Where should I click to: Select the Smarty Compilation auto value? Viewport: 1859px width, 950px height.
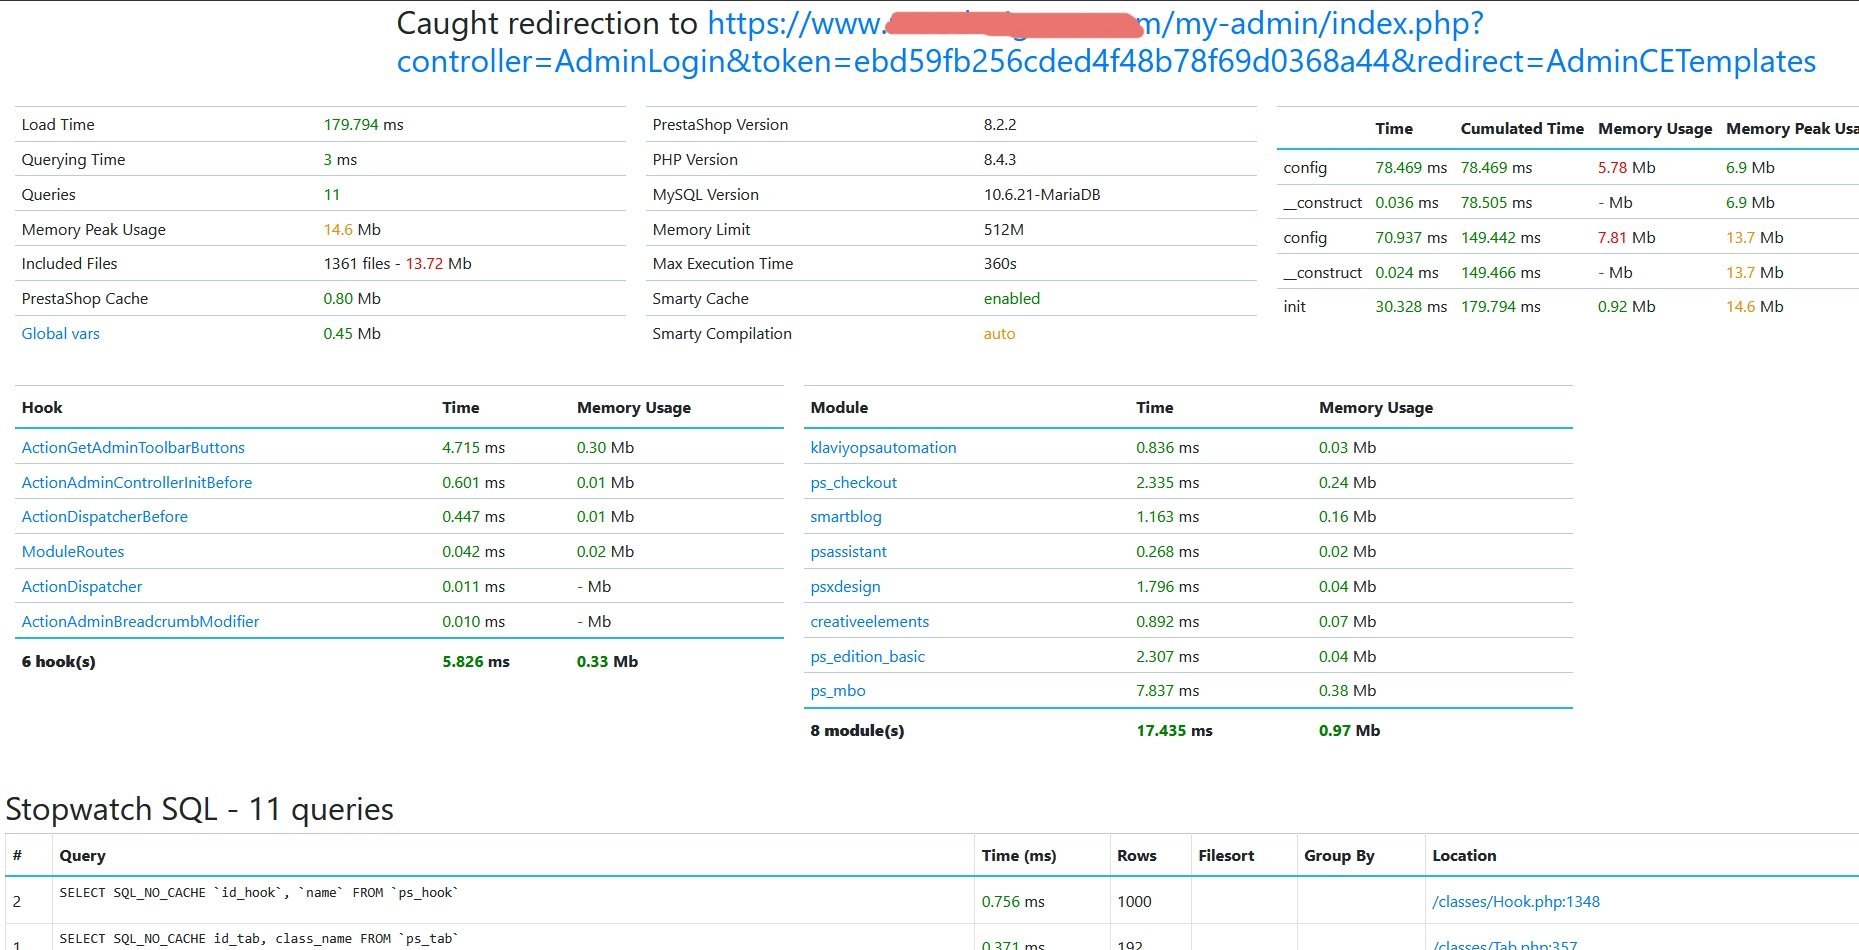[999, 334]
